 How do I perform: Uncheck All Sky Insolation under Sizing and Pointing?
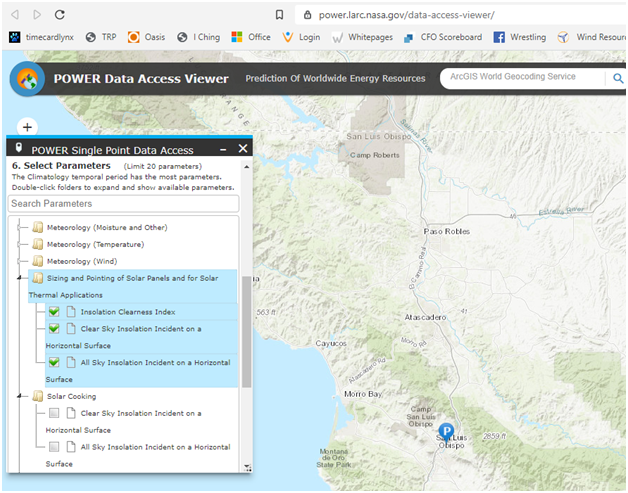click(x=54, y=362)
